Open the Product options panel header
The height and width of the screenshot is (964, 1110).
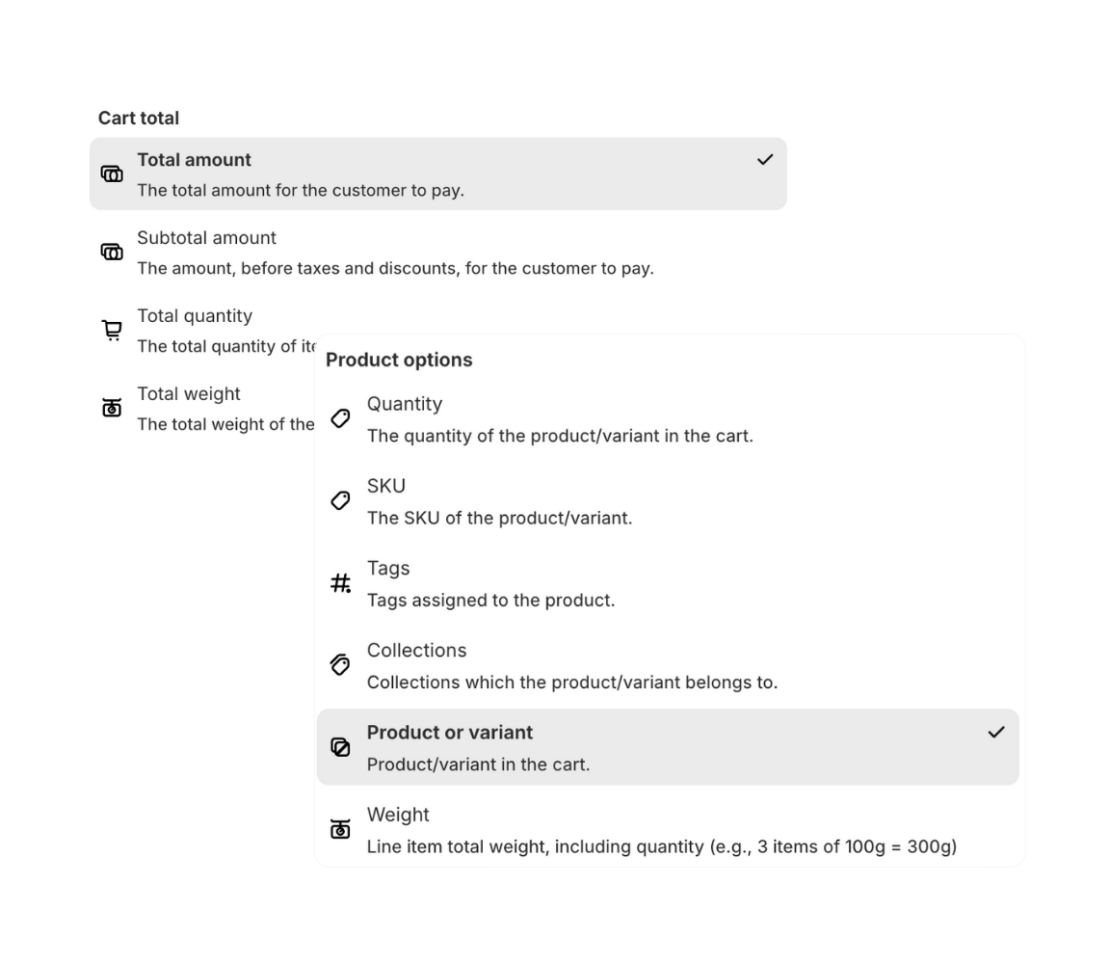(x=399, y=360)
